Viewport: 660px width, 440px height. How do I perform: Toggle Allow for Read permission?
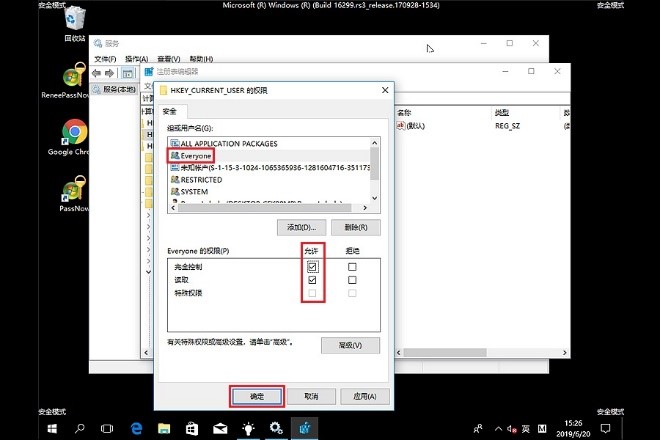point(312,280)
